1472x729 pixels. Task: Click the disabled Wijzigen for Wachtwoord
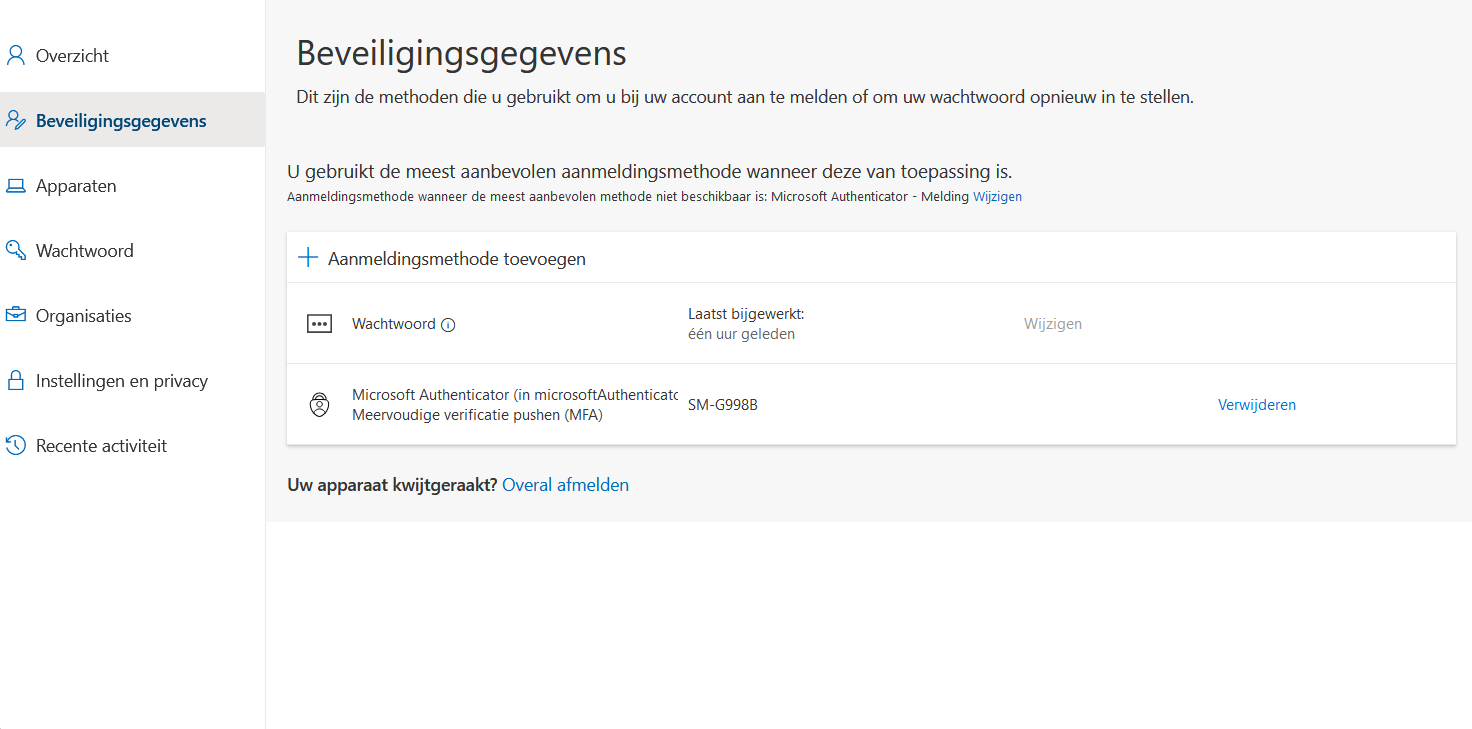click(1052, 323)
